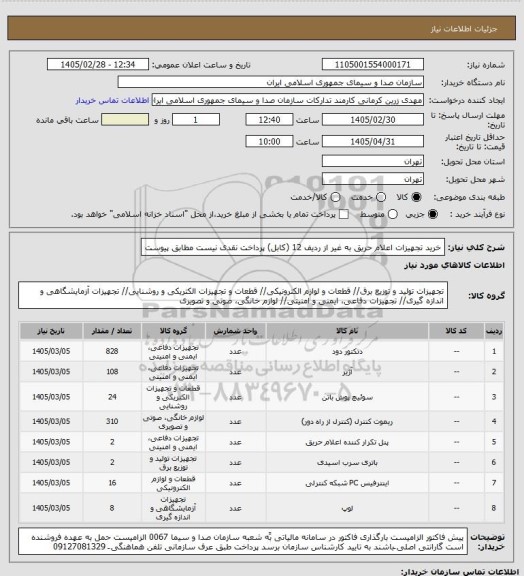The width and height of the screenshot is (524, 576).
Task: Click the ردیف column header
Action: [494, 331]
